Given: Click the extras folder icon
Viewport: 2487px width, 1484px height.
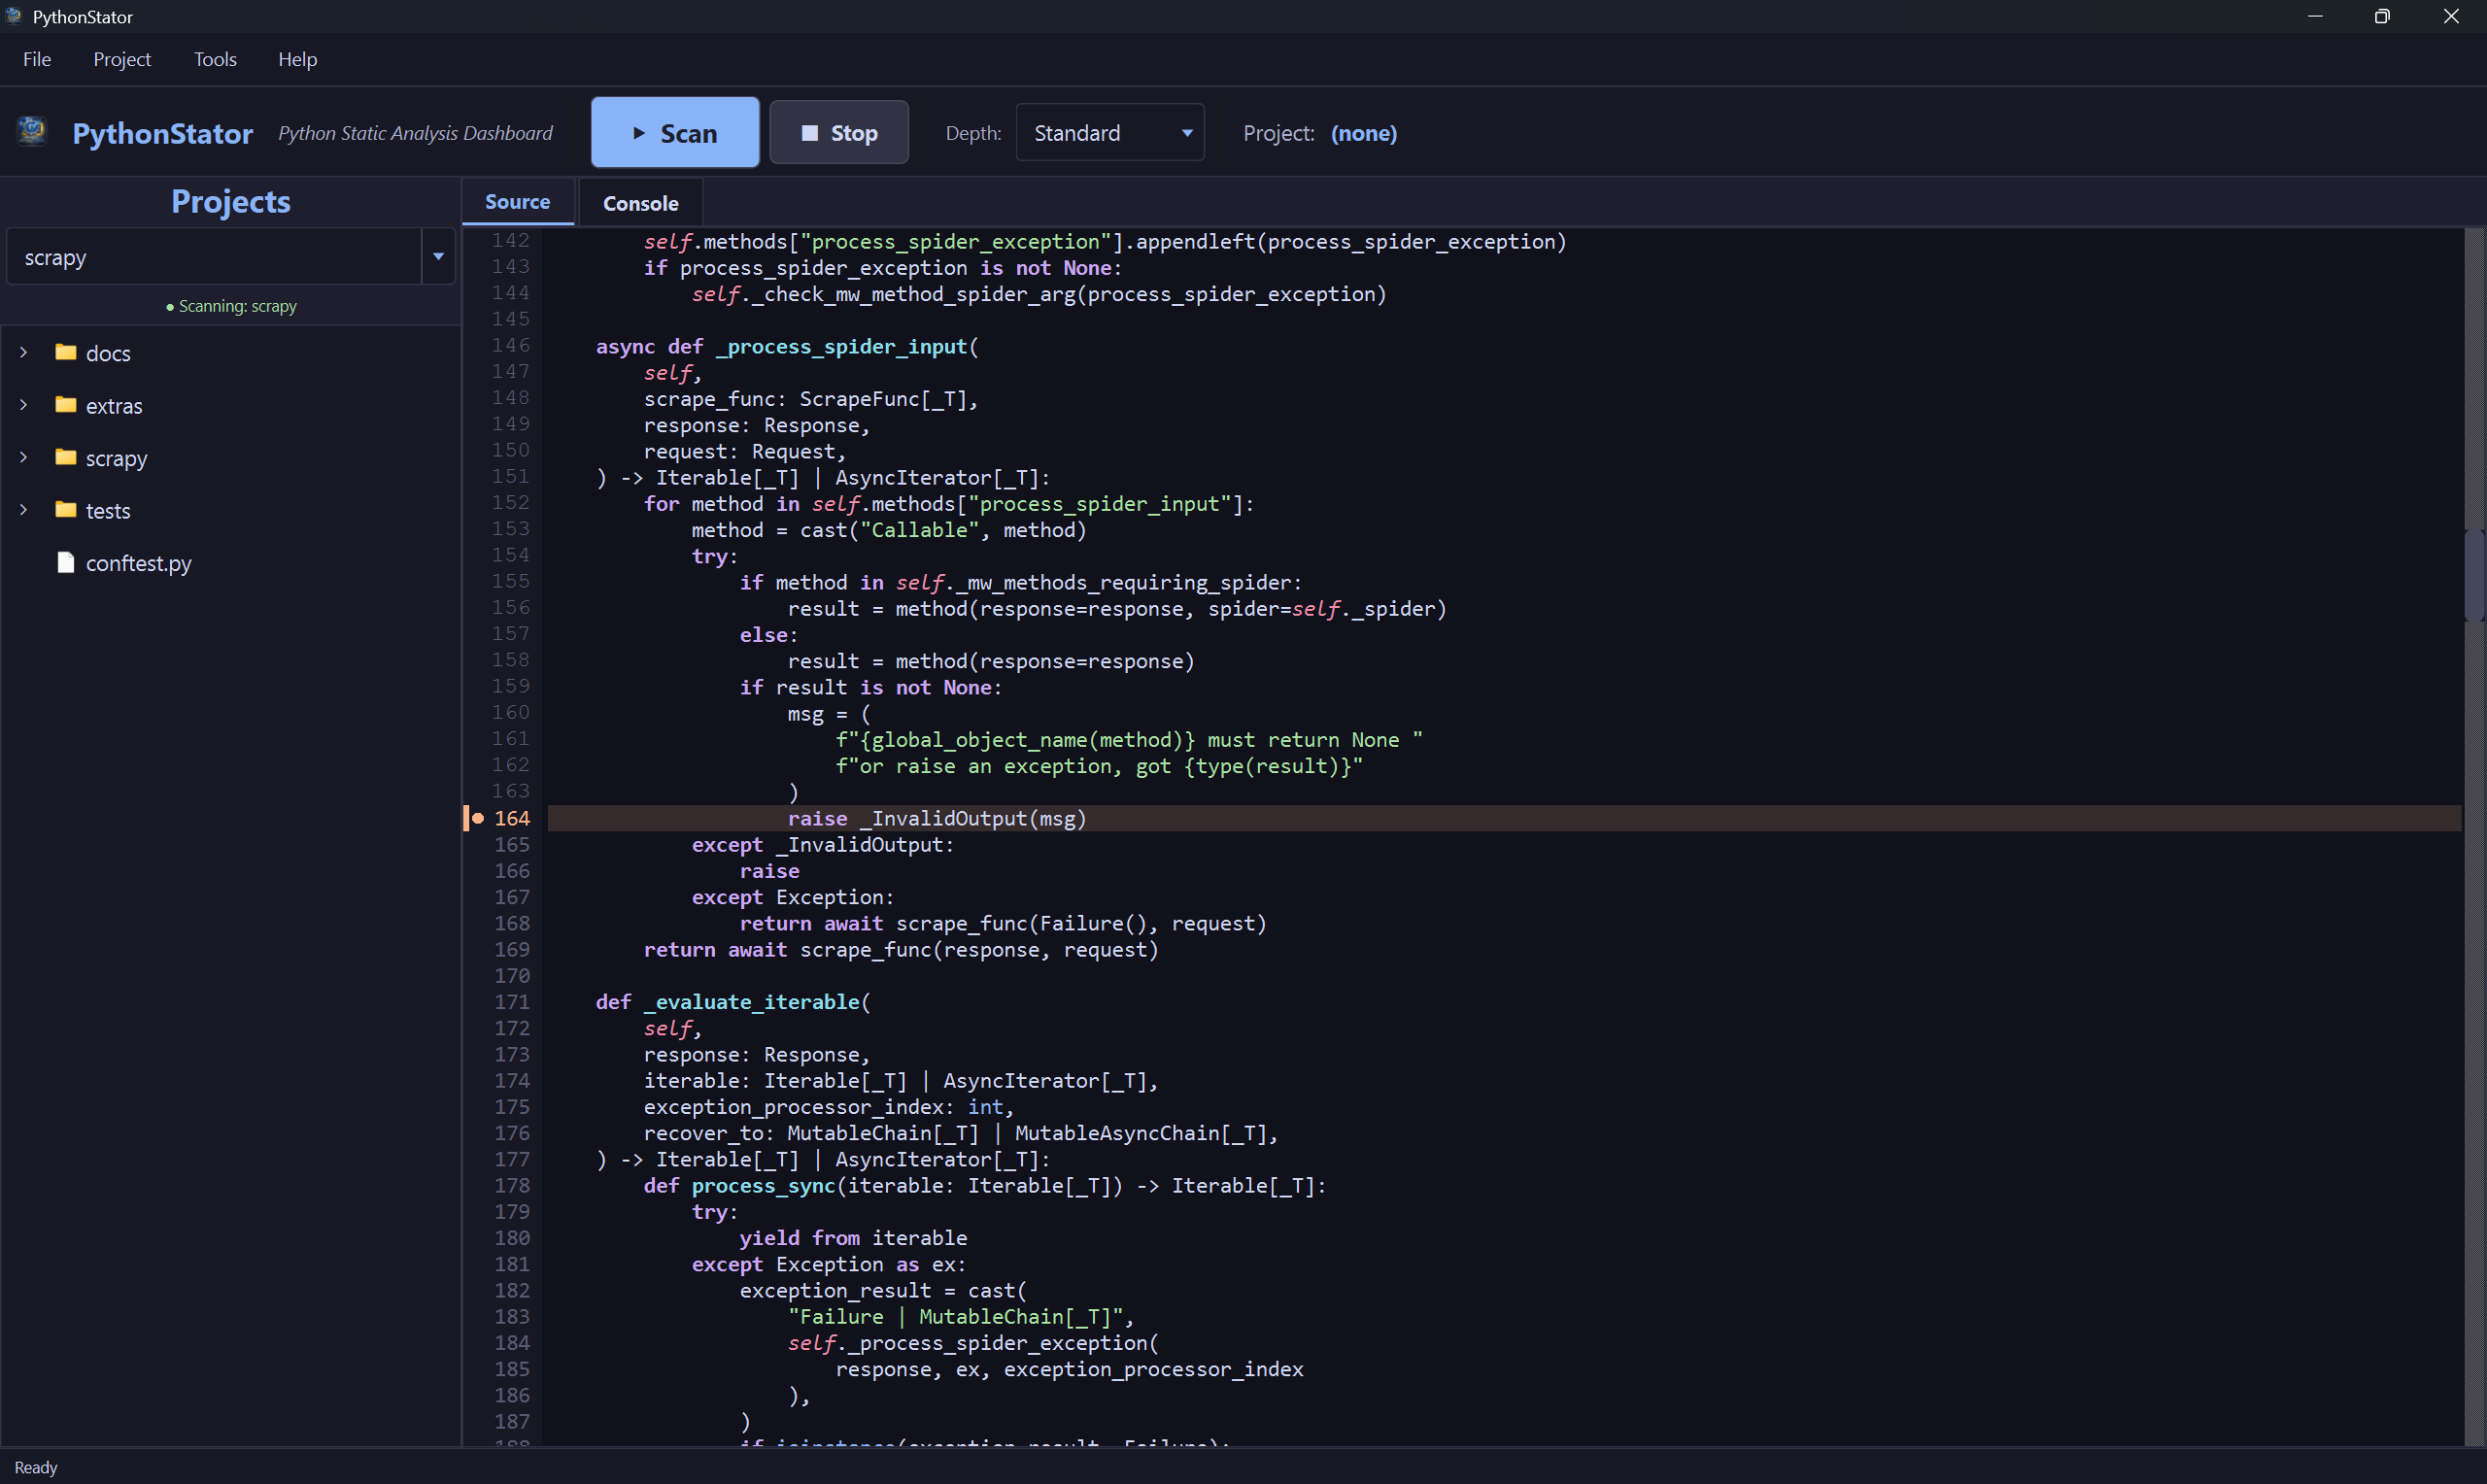Looking at the screenshot, I should click(x=66, y=405).
